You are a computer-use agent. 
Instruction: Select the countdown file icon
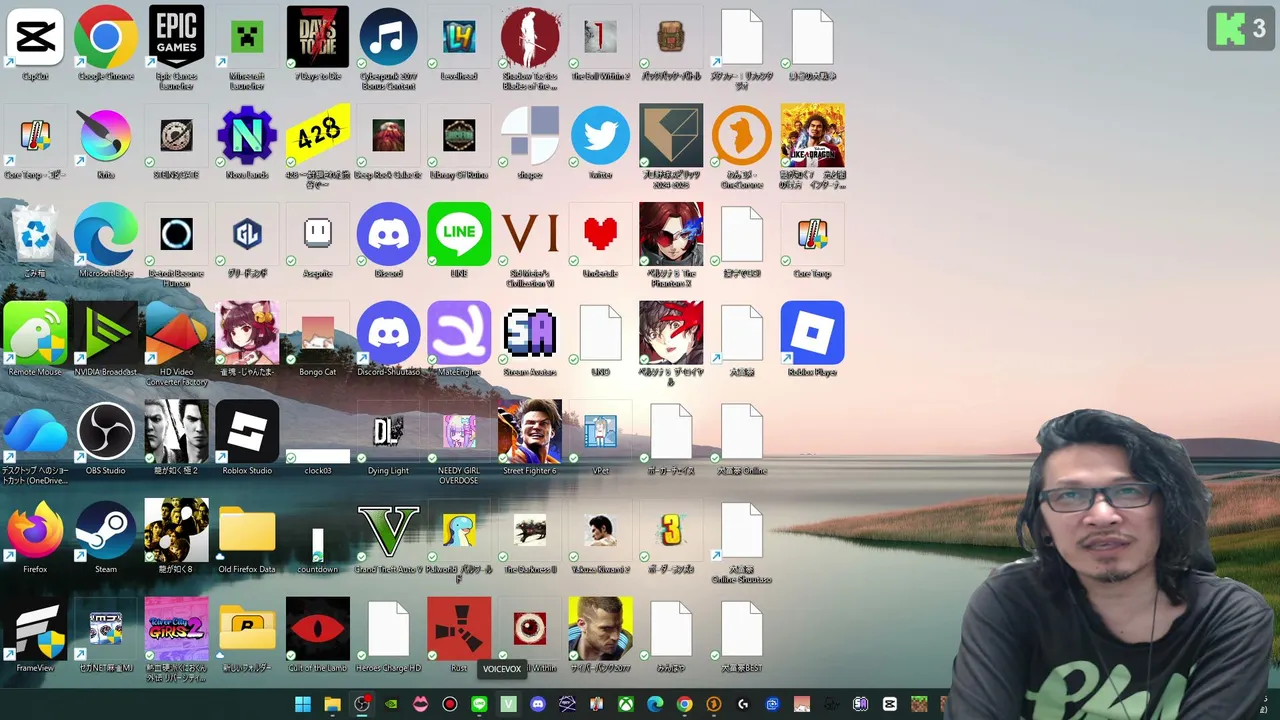[x=318, y=543]
